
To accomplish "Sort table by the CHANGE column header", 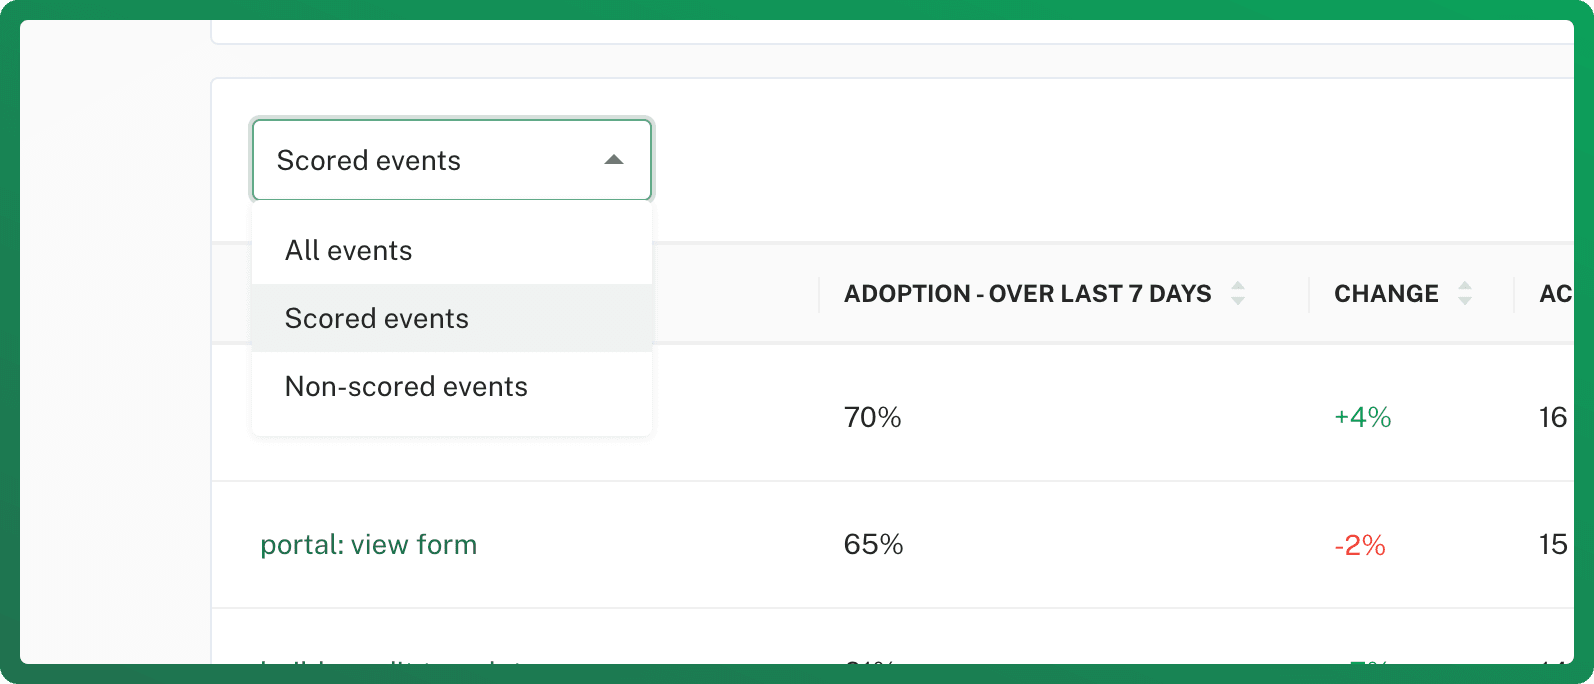I will pos(1386,294).
